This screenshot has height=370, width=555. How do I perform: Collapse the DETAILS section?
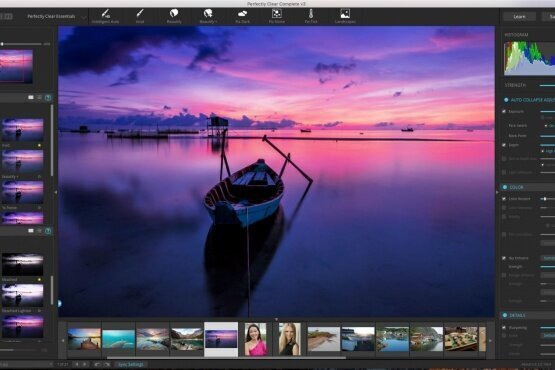(505, 315)
